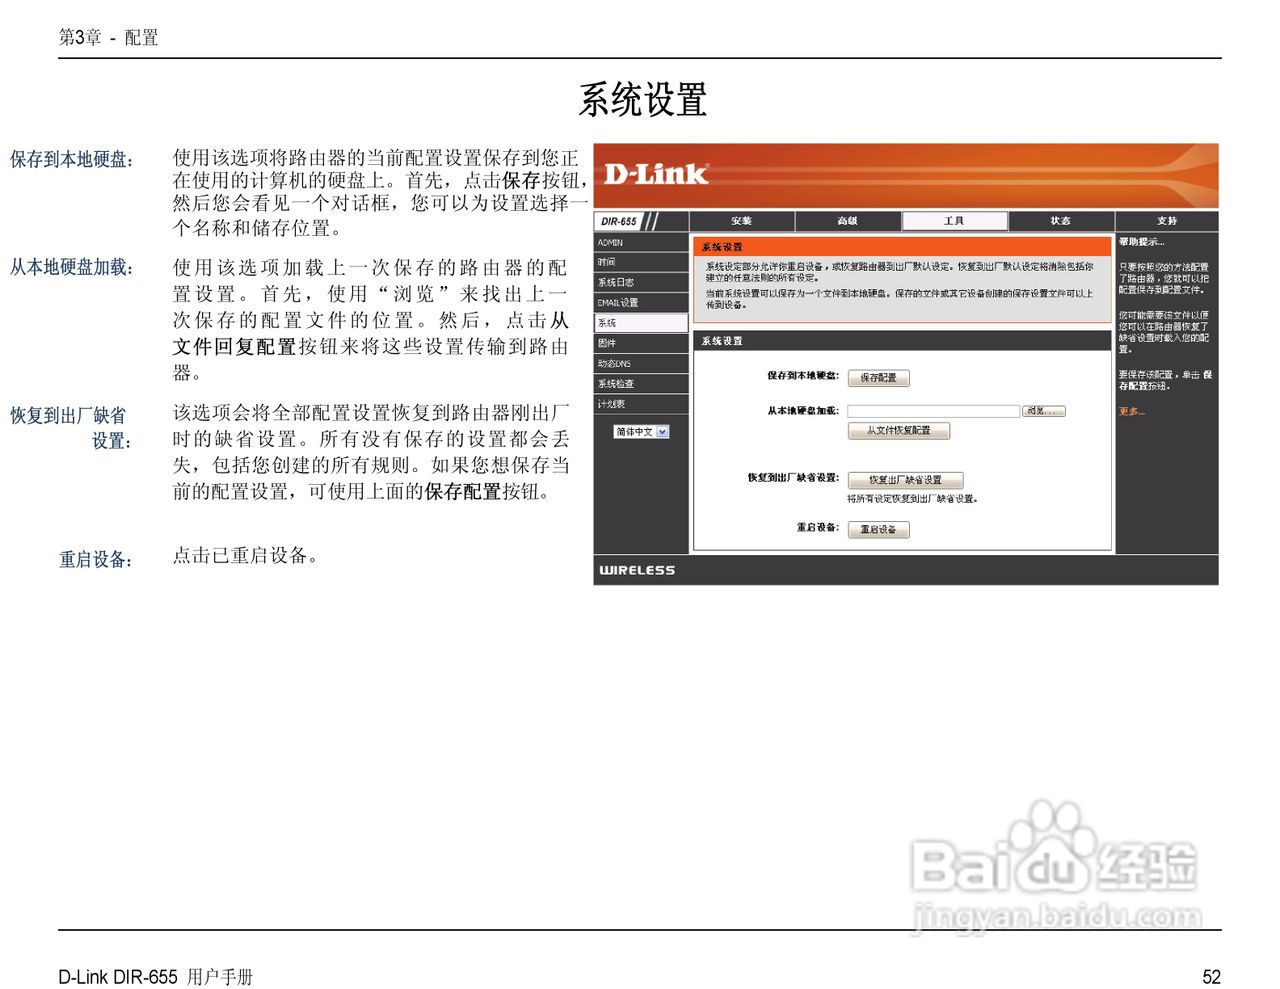This screenshot has height=989, width=1280.
Task: Open the 状态 tab
Action: [1061, 221]
